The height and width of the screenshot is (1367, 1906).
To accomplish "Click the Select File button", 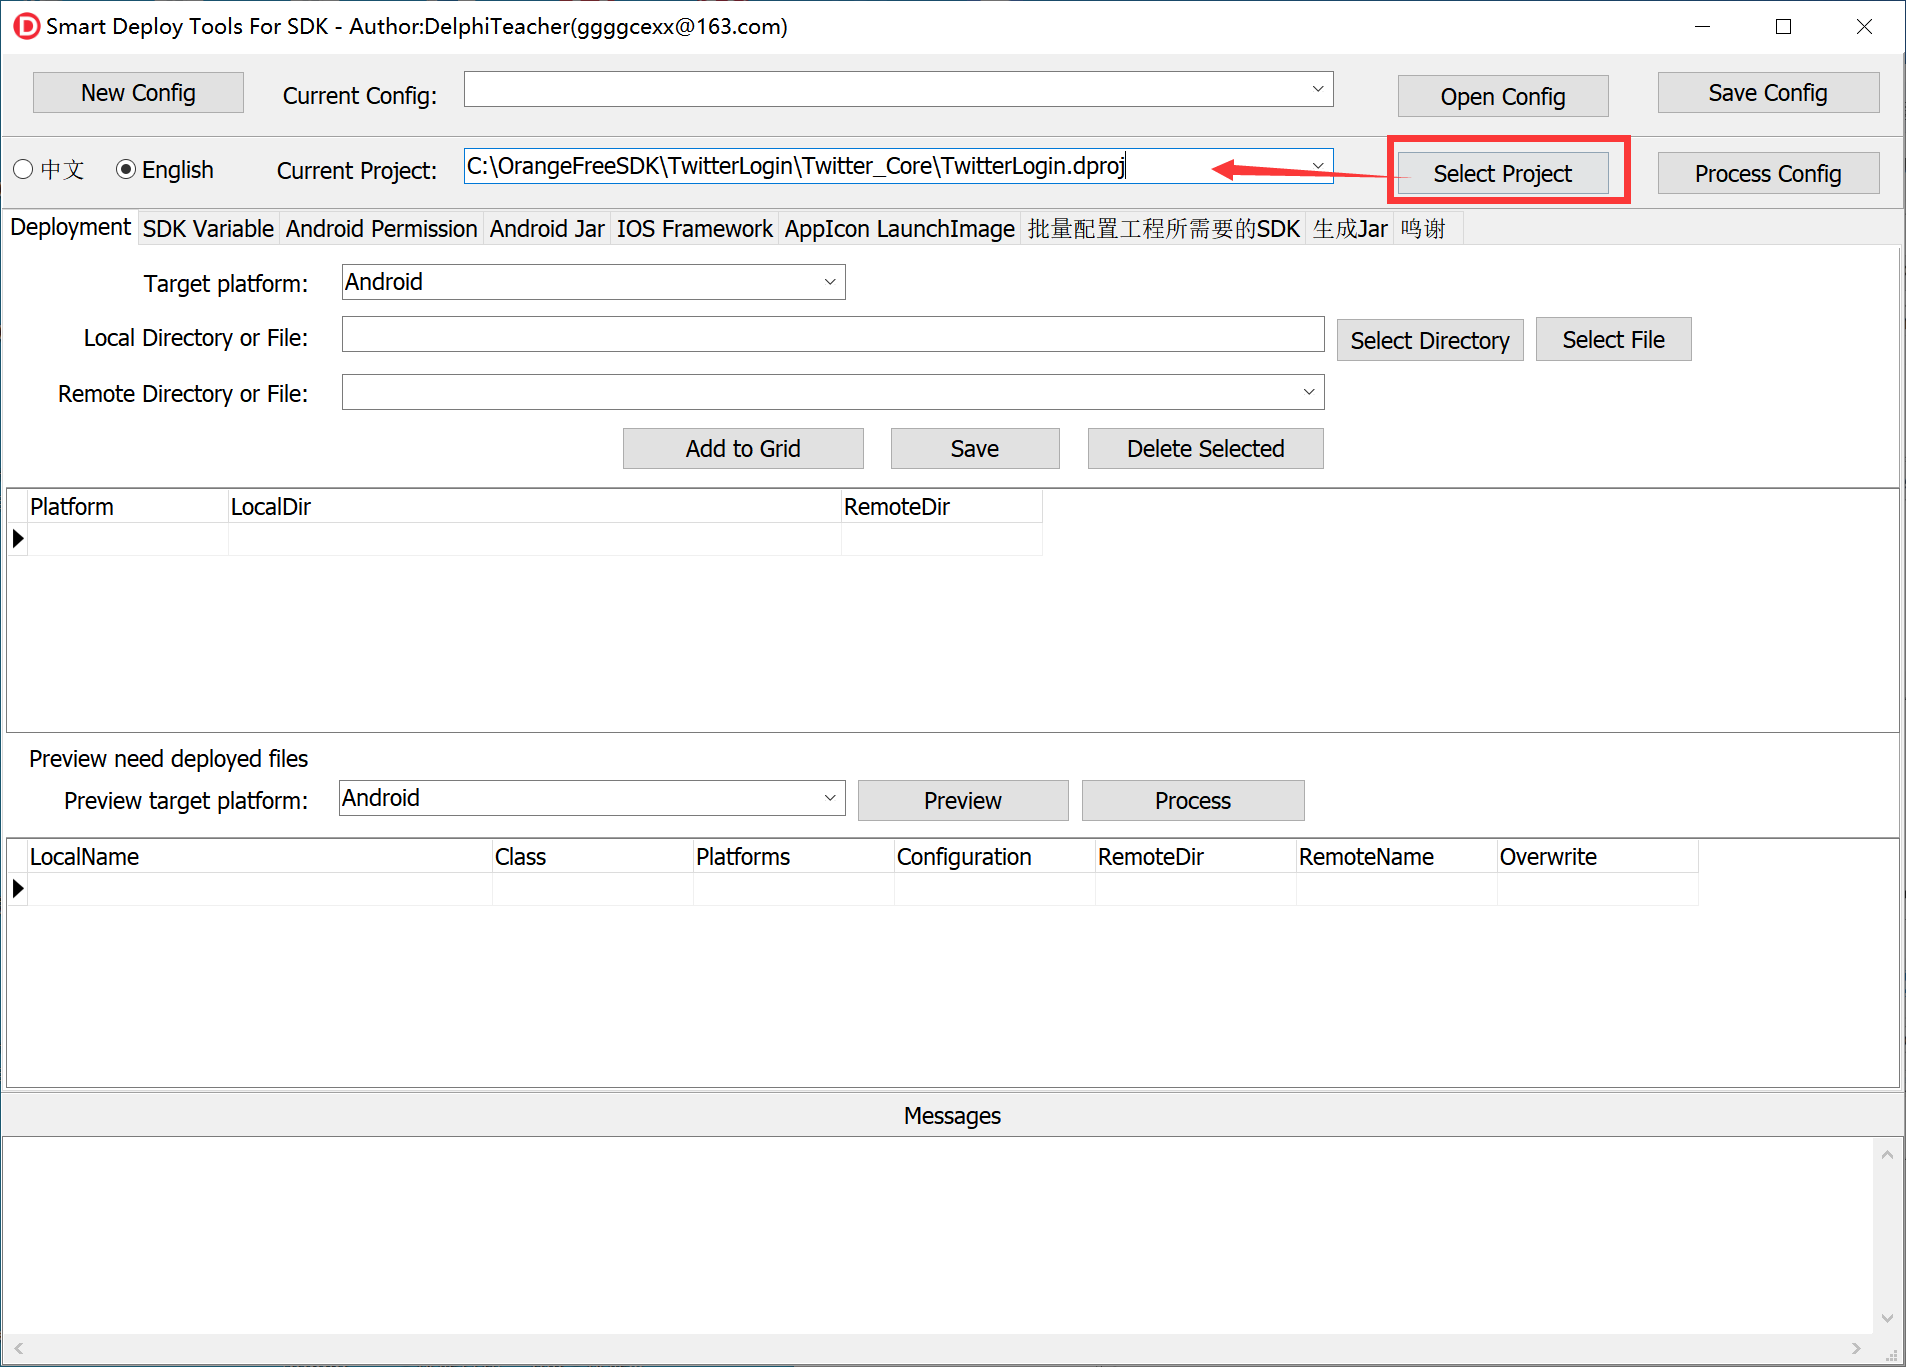I will coord(1613,340).
